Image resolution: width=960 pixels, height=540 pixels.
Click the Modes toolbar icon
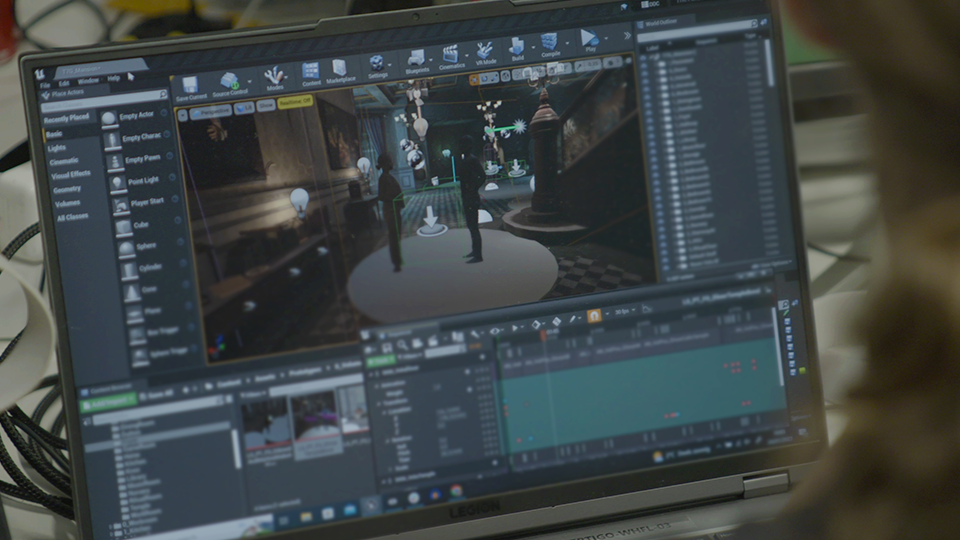[274, 76]
